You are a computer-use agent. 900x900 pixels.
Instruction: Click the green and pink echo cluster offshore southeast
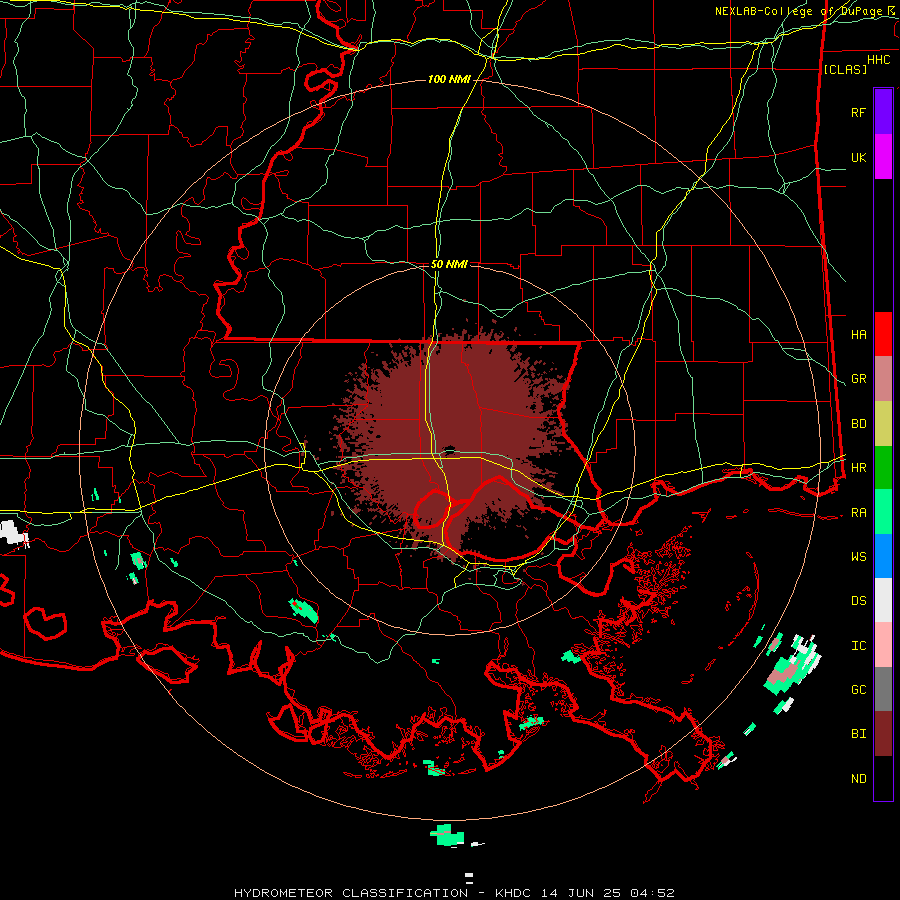791,666
